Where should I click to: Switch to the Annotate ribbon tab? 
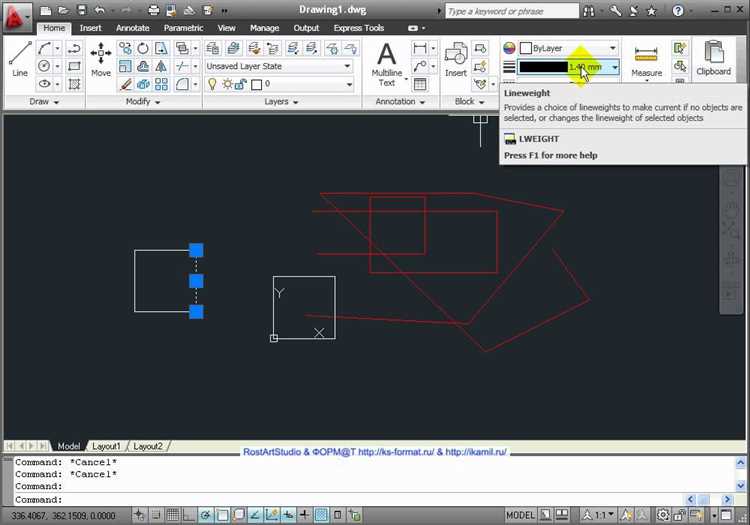click(133, 28)
